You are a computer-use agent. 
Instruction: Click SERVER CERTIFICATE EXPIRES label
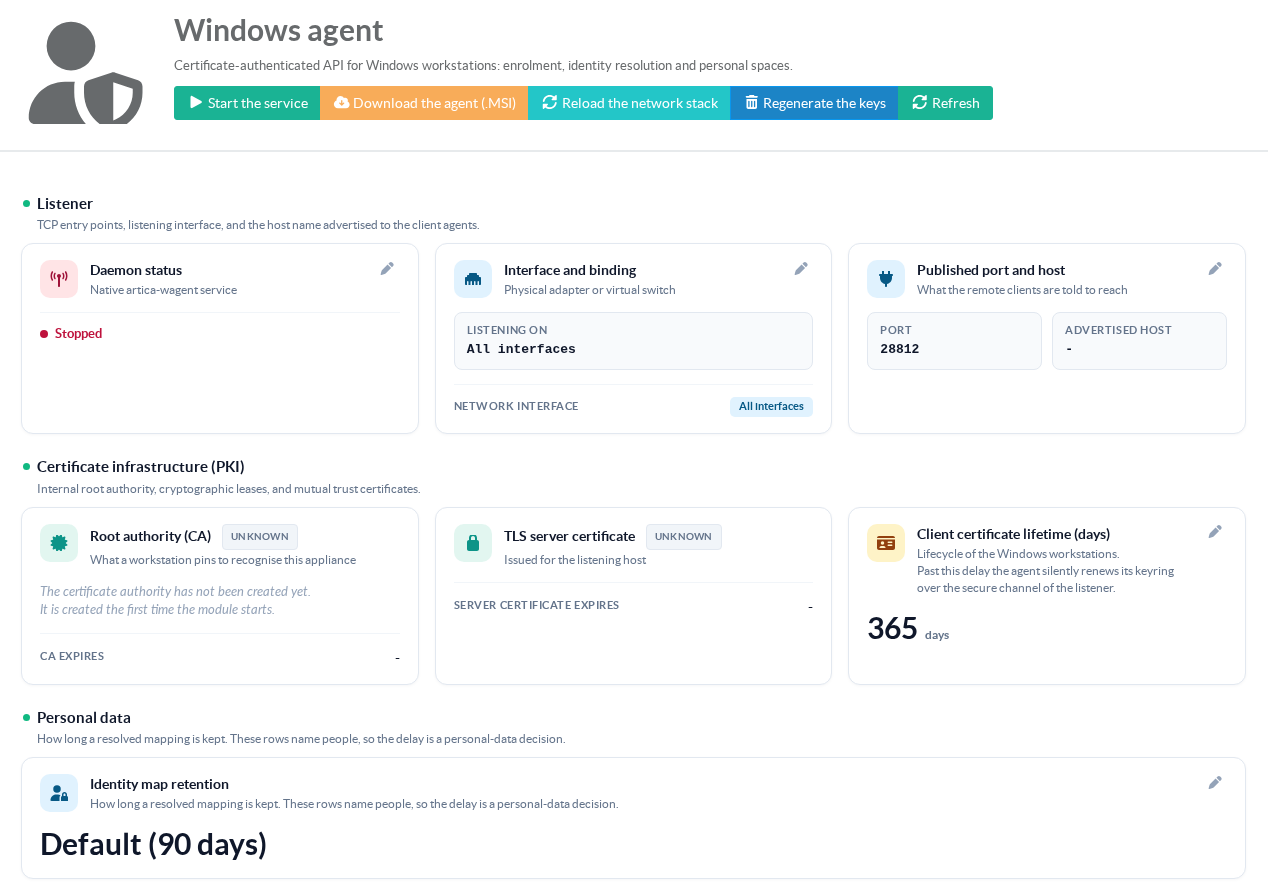click(537, 605)
